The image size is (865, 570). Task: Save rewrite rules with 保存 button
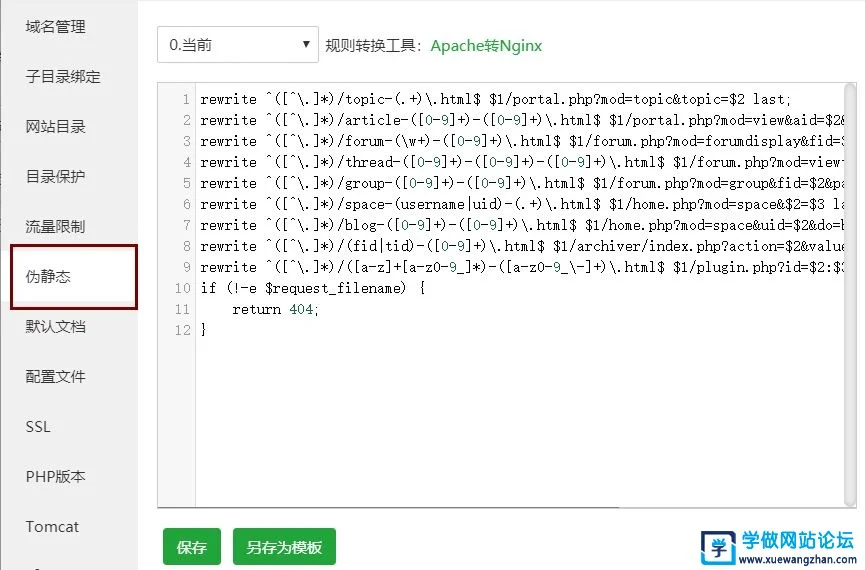click(x=191, y=547)
